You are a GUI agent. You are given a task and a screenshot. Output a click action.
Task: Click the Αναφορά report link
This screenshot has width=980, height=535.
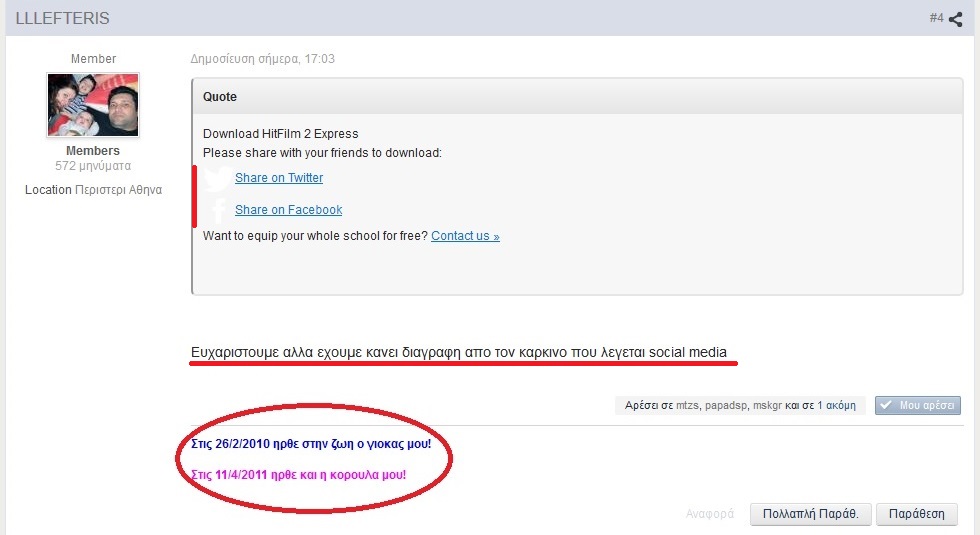click(709, 514)
